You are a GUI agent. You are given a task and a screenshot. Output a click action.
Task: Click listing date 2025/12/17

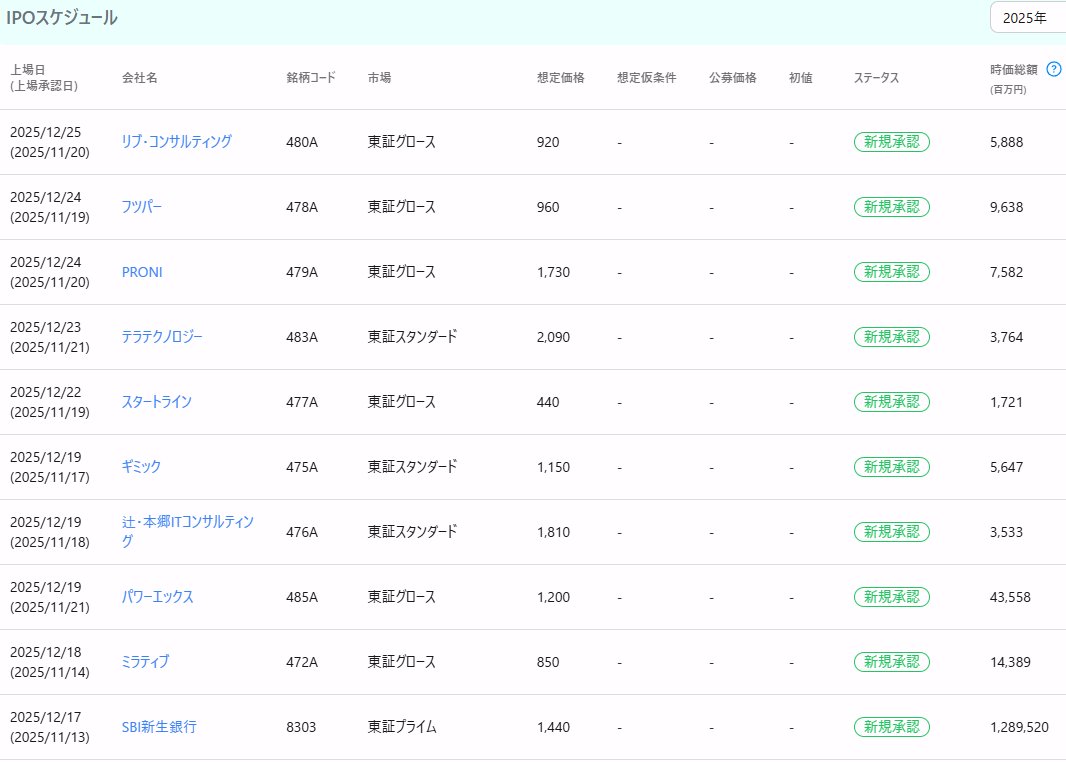[x=46, y=717]
